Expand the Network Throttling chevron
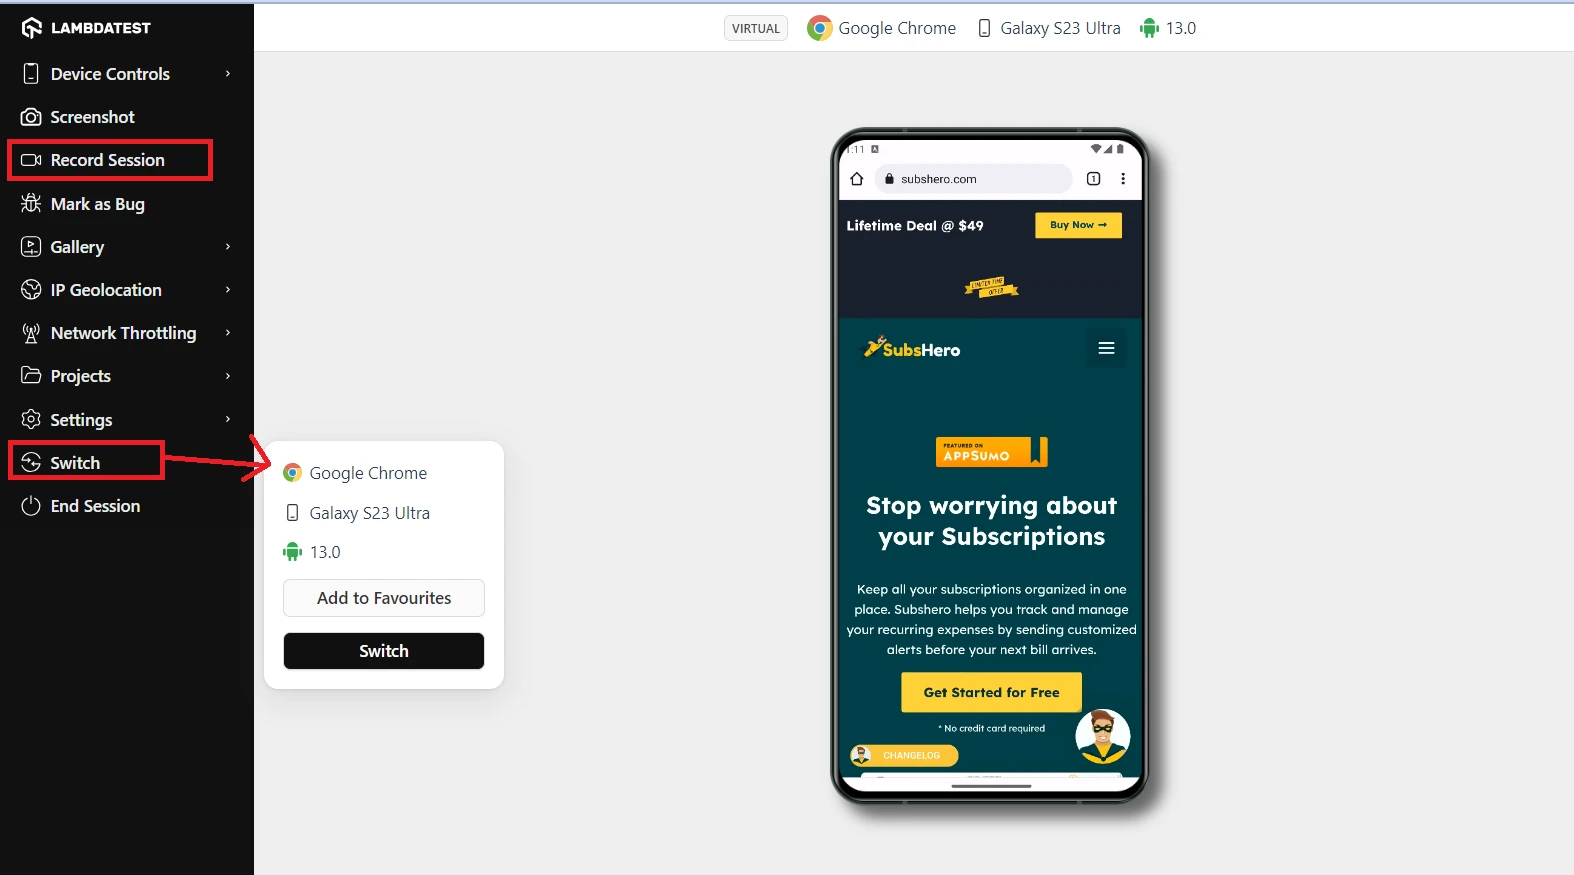The height and width of the screenshot is (875, 1574). point(228,333)
